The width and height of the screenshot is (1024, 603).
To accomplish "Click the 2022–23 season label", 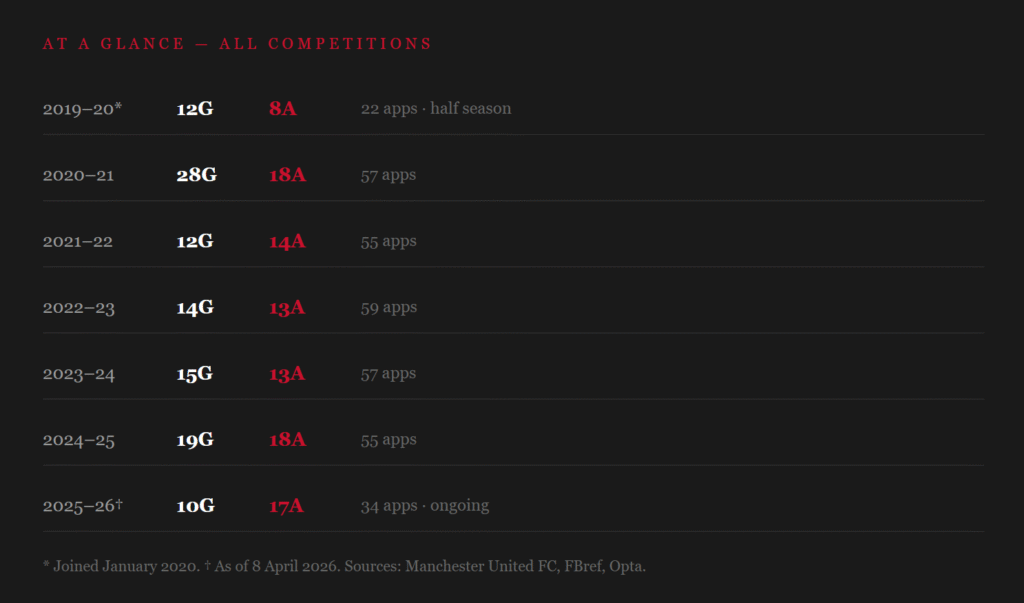I will coord(78,308).
